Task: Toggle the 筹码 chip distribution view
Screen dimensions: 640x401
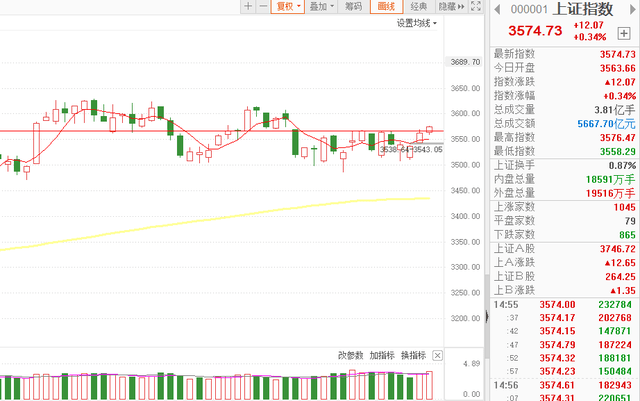Action: (353, 7)
